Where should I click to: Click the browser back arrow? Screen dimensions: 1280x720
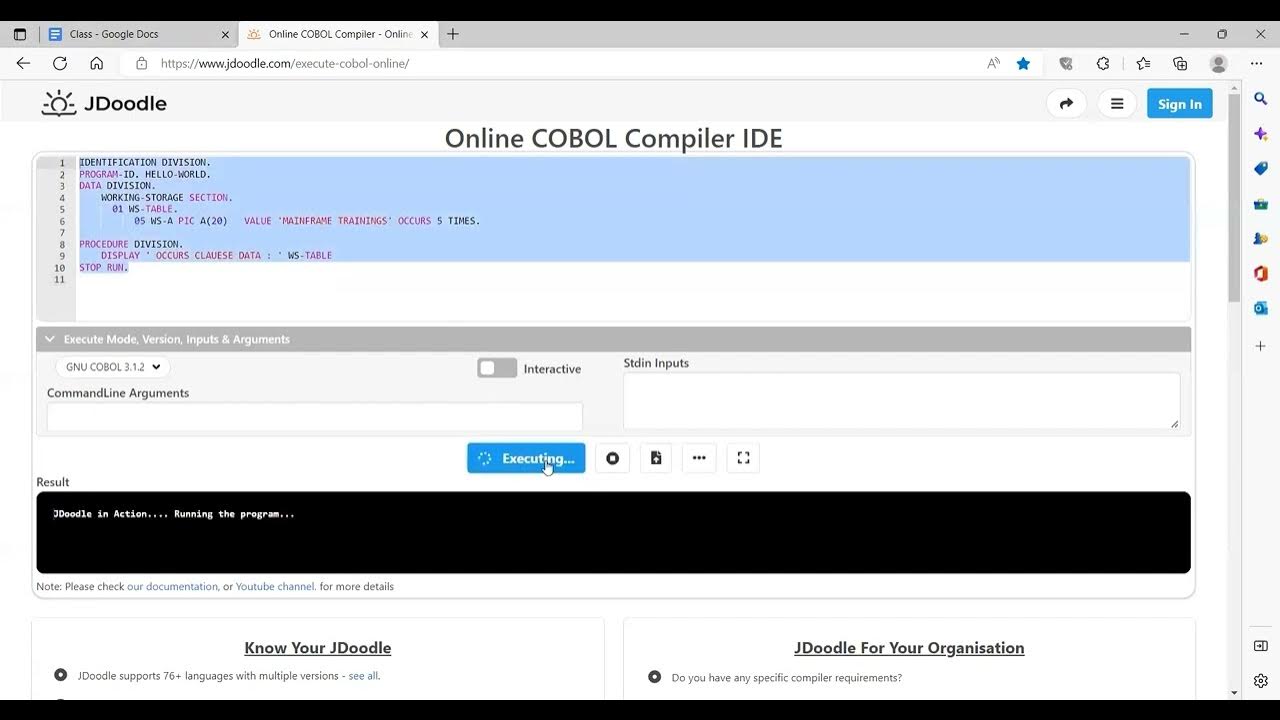click(x=23, y=63)
